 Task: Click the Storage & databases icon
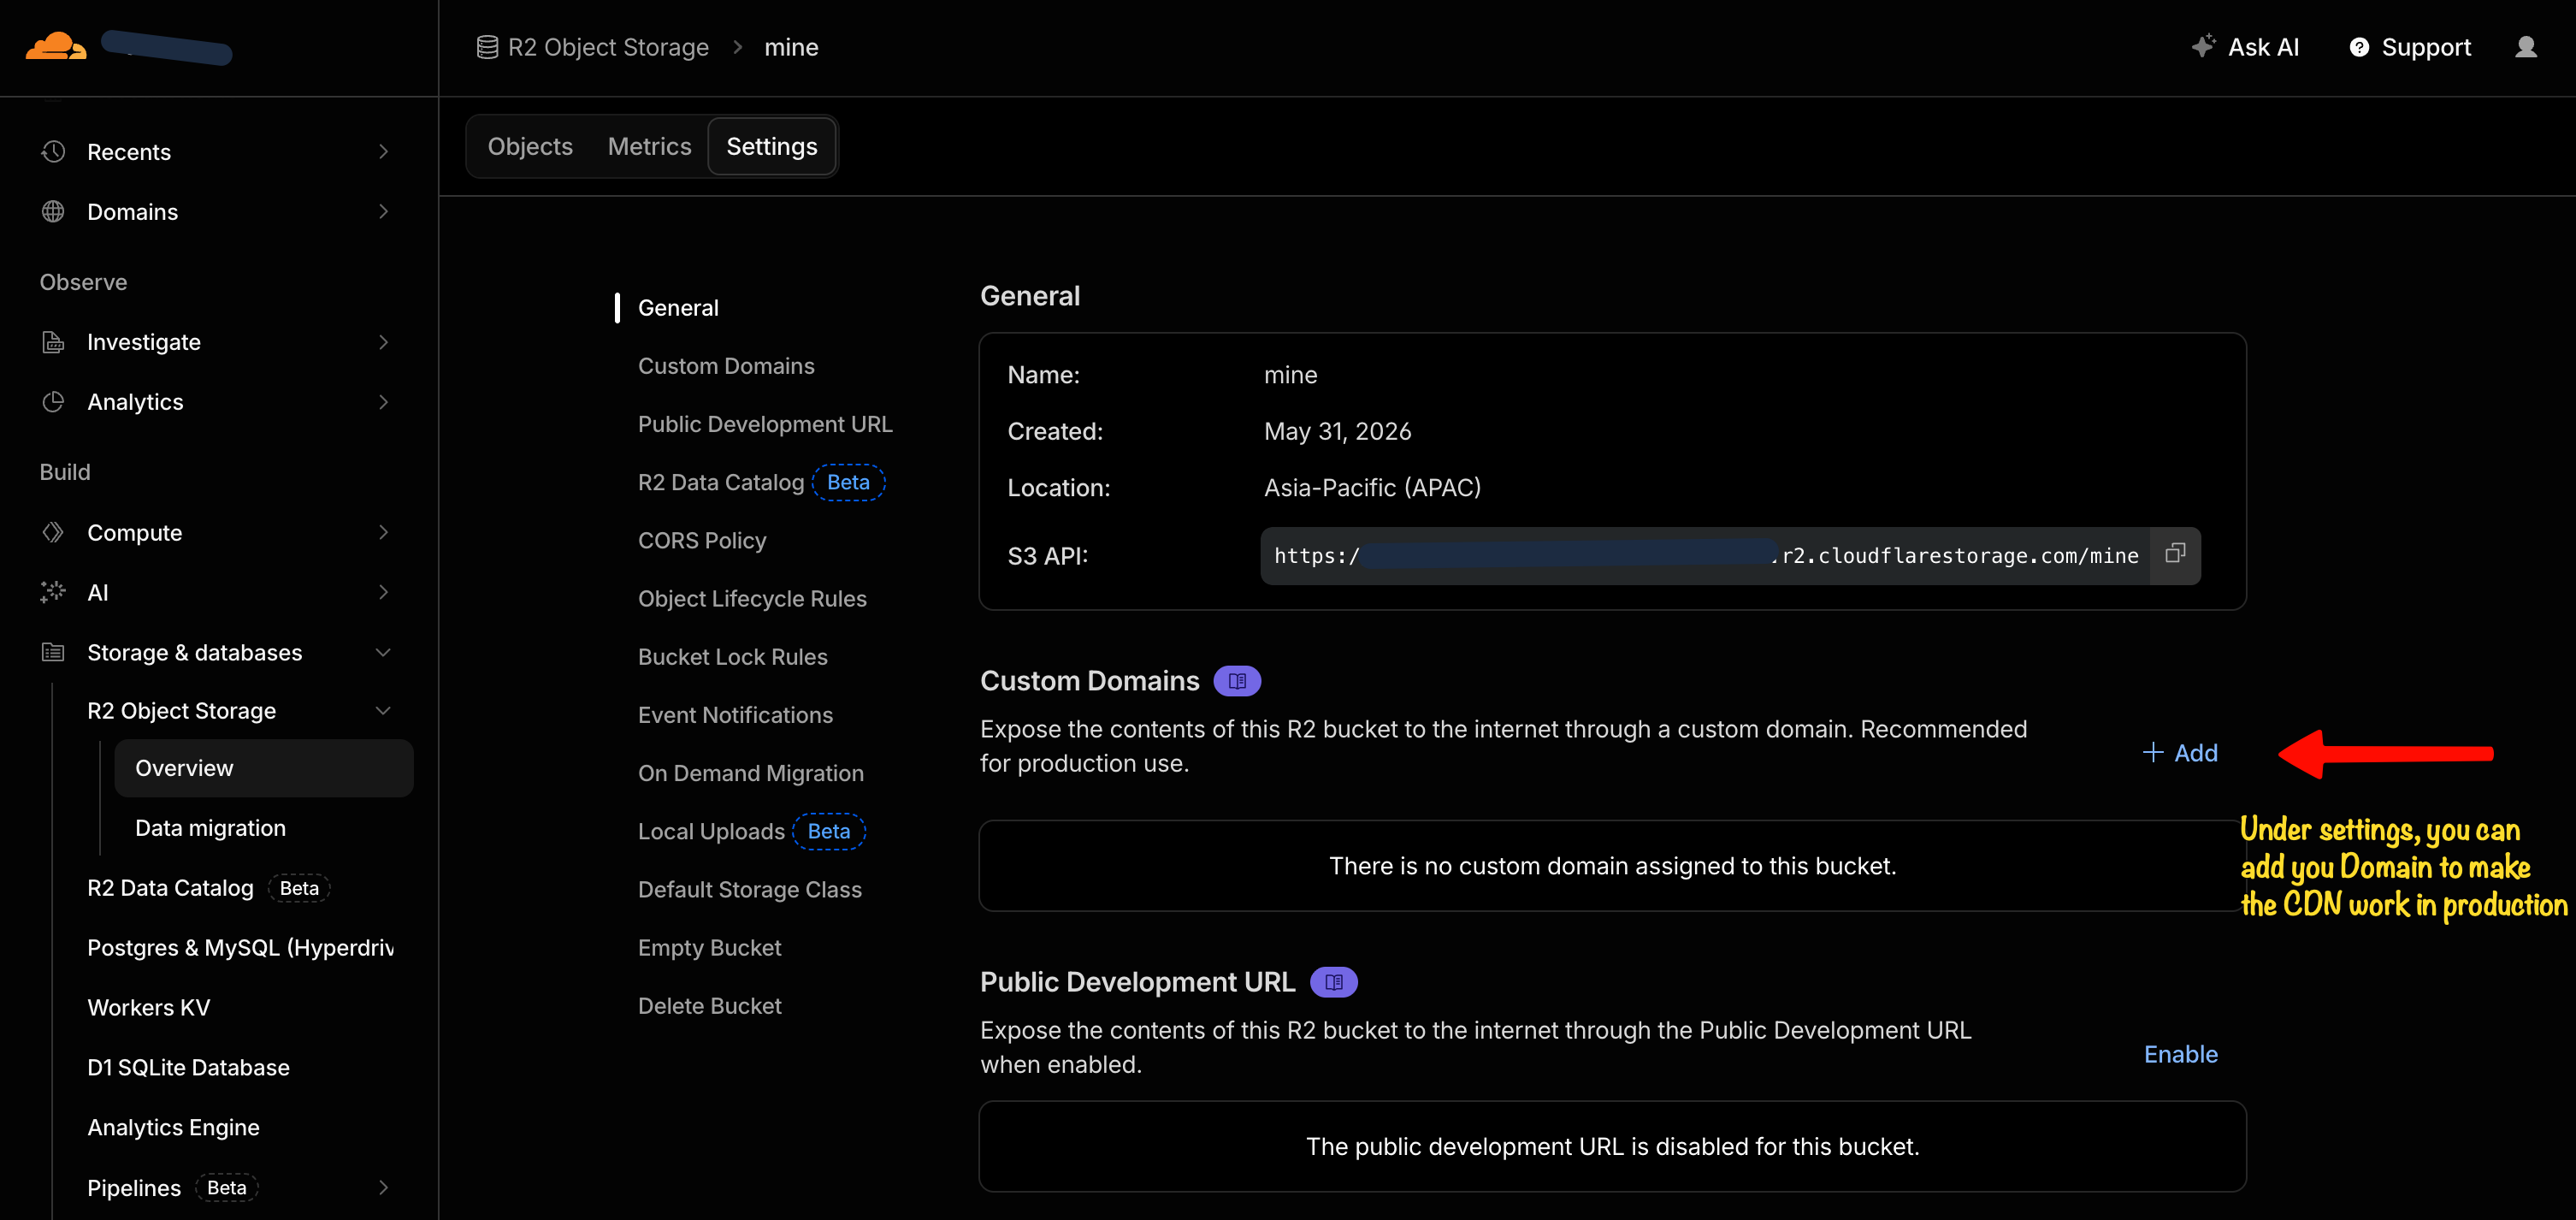click(53, 652)
